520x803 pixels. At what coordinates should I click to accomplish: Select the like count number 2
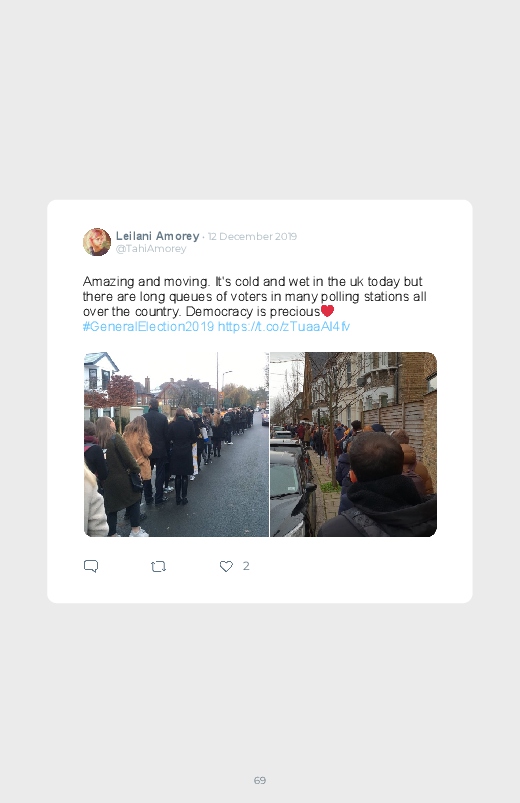(x=246, y=566)
